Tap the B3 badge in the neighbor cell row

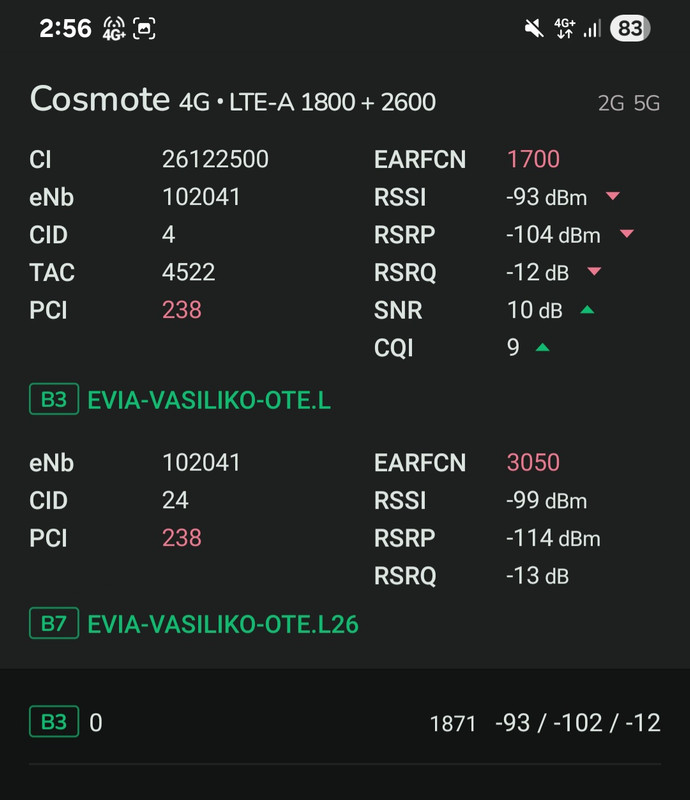pyautogui.click(x=54, y=721)
